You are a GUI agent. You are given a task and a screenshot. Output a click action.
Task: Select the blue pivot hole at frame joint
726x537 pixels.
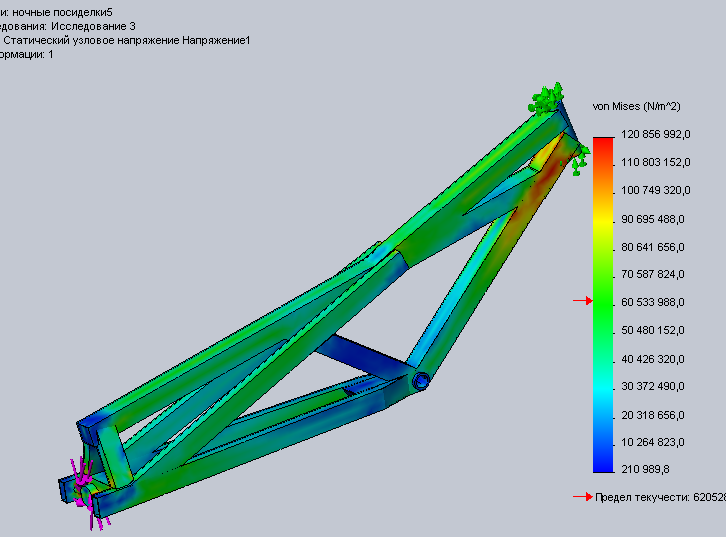421,381
